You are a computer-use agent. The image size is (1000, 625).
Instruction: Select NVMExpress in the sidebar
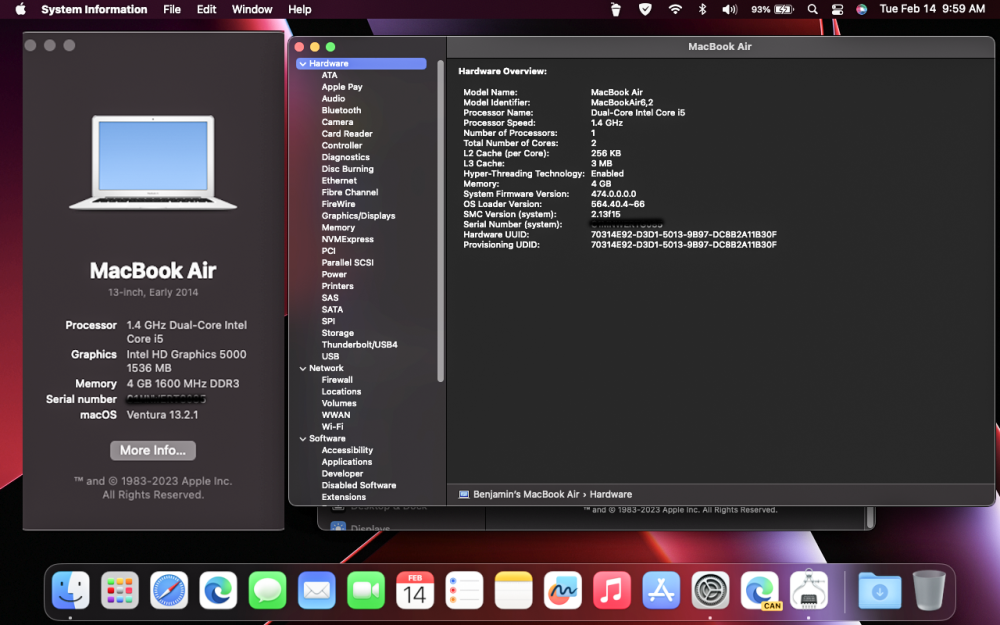[348, 239]
